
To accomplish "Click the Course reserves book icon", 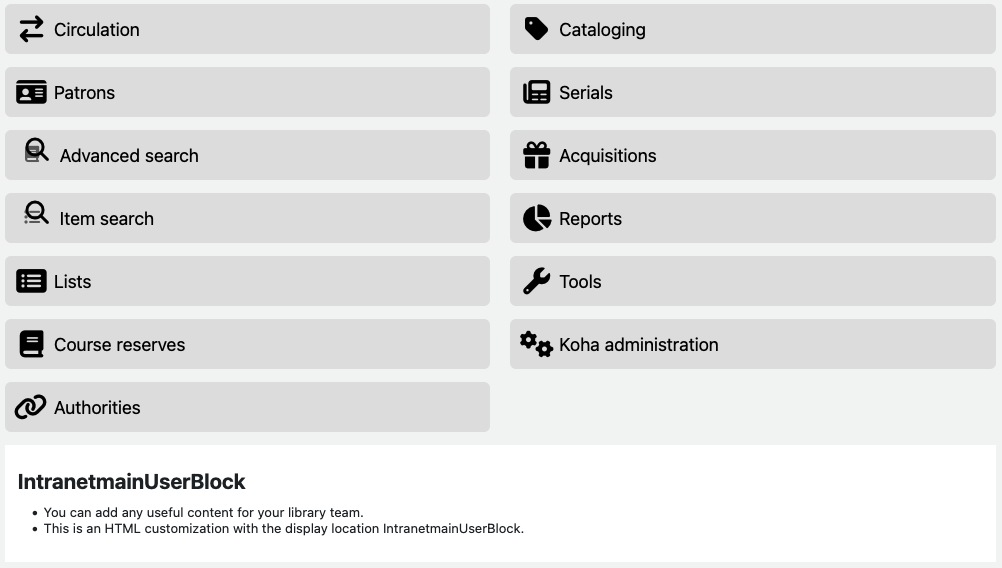I will coord(31,344).
